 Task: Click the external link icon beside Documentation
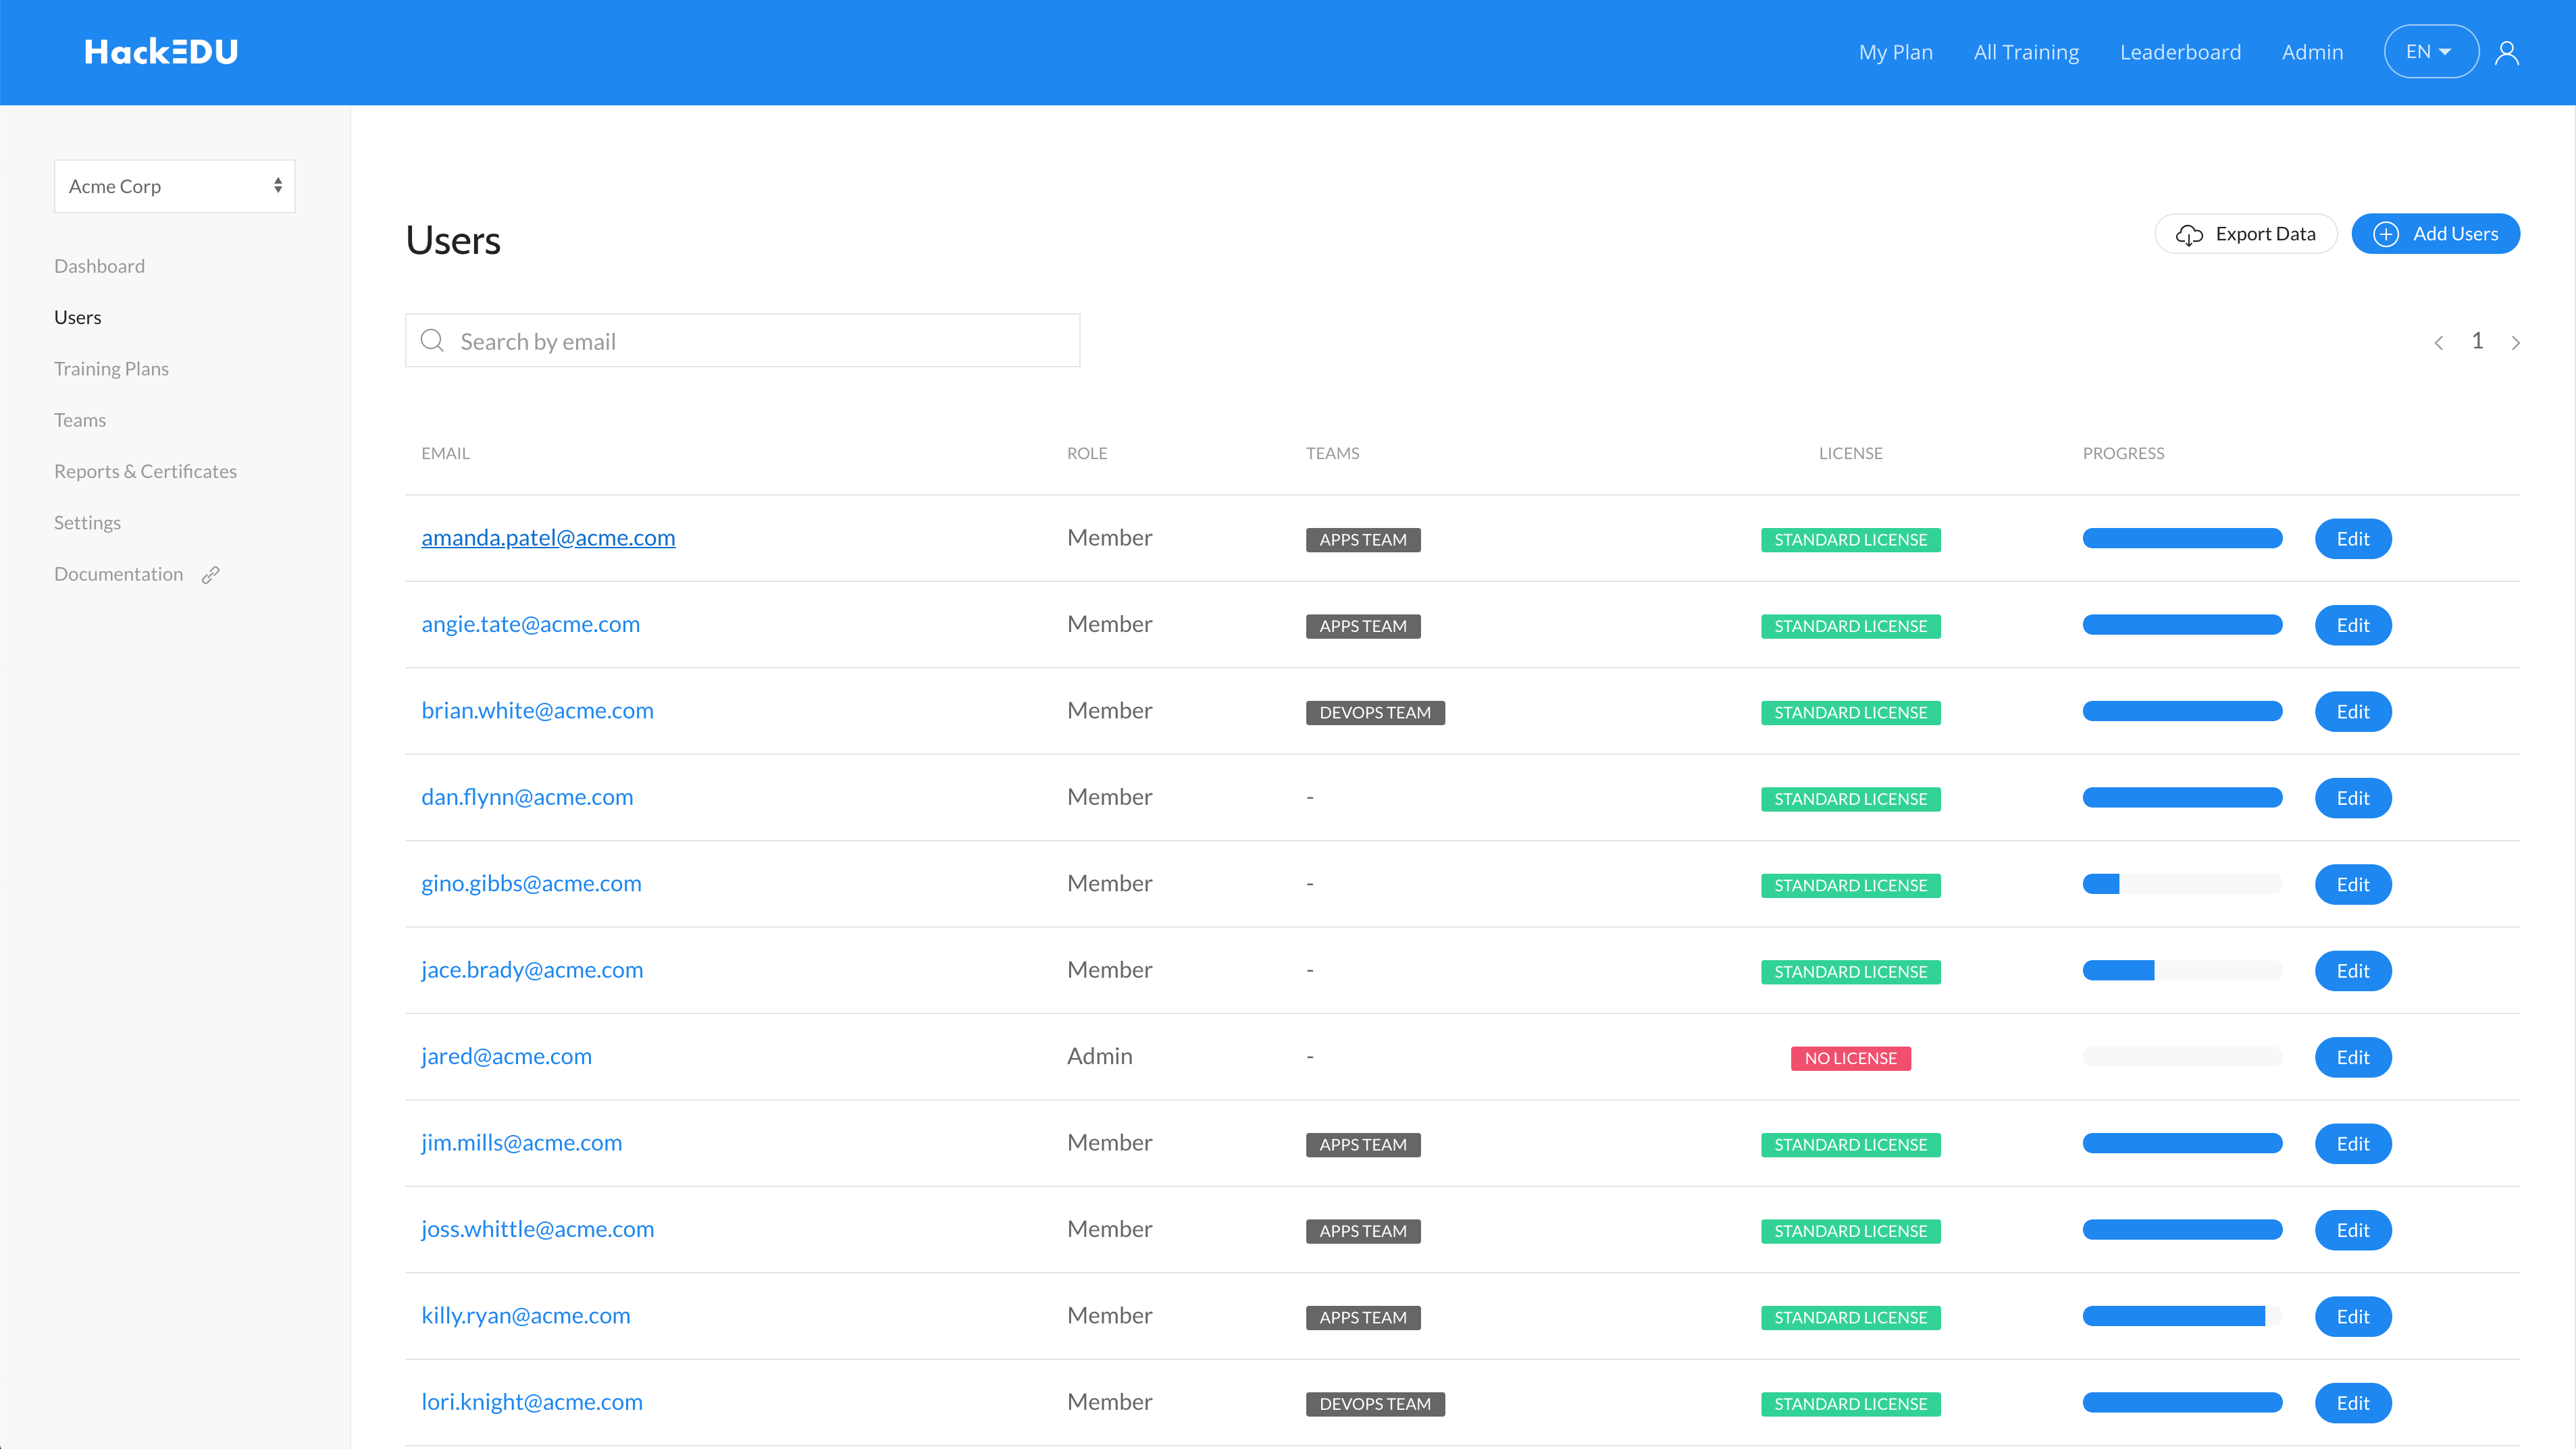point(210,575)
